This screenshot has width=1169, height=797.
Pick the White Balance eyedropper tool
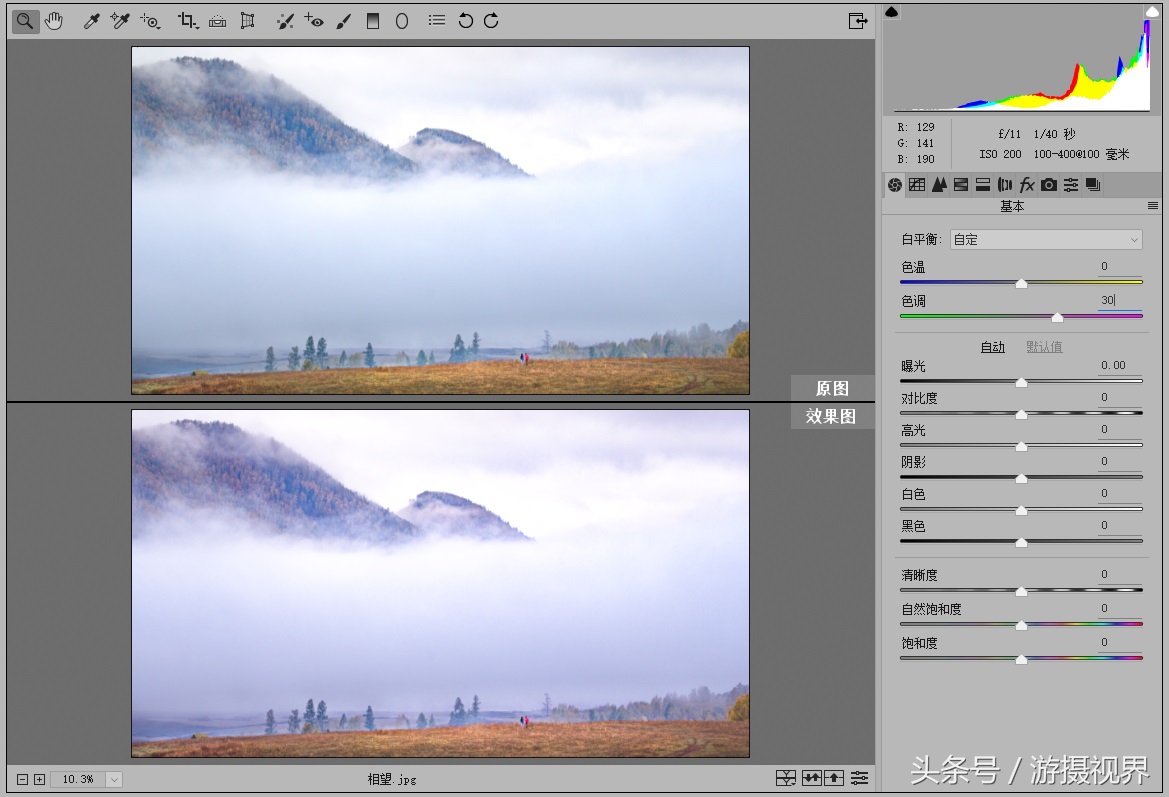(89, 20)
